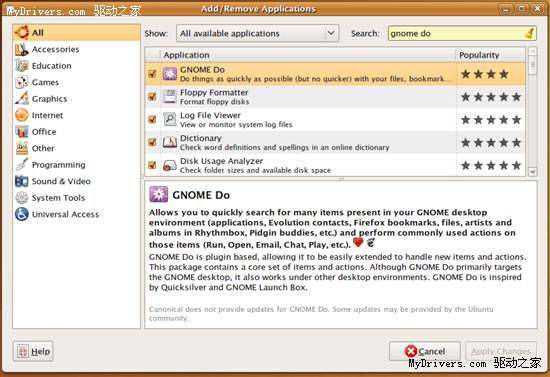
Task: Uncheck the Floppy Formatter checkbox
Action: tap(152, 96)
